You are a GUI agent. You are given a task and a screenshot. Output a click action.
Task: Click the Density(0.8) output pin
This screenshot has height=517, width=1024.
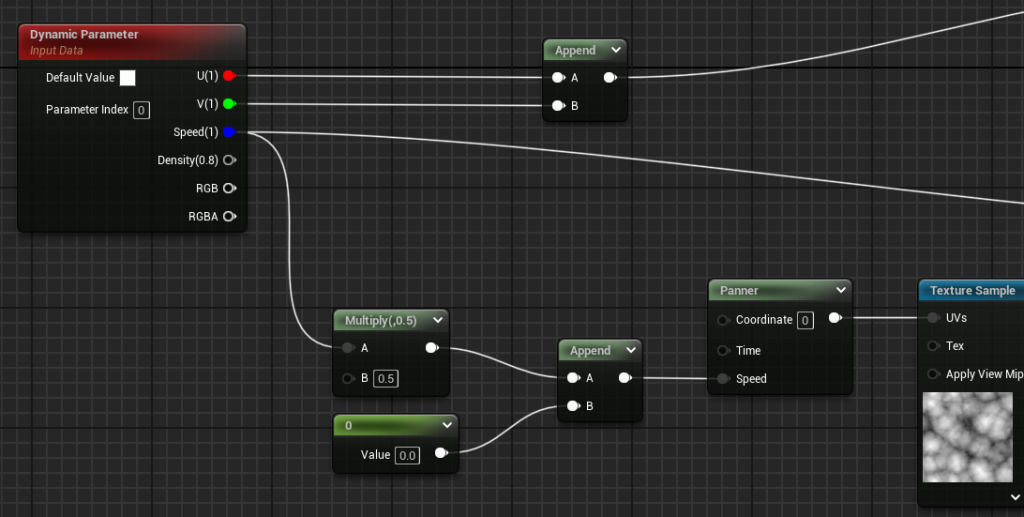tap(229, 160)
